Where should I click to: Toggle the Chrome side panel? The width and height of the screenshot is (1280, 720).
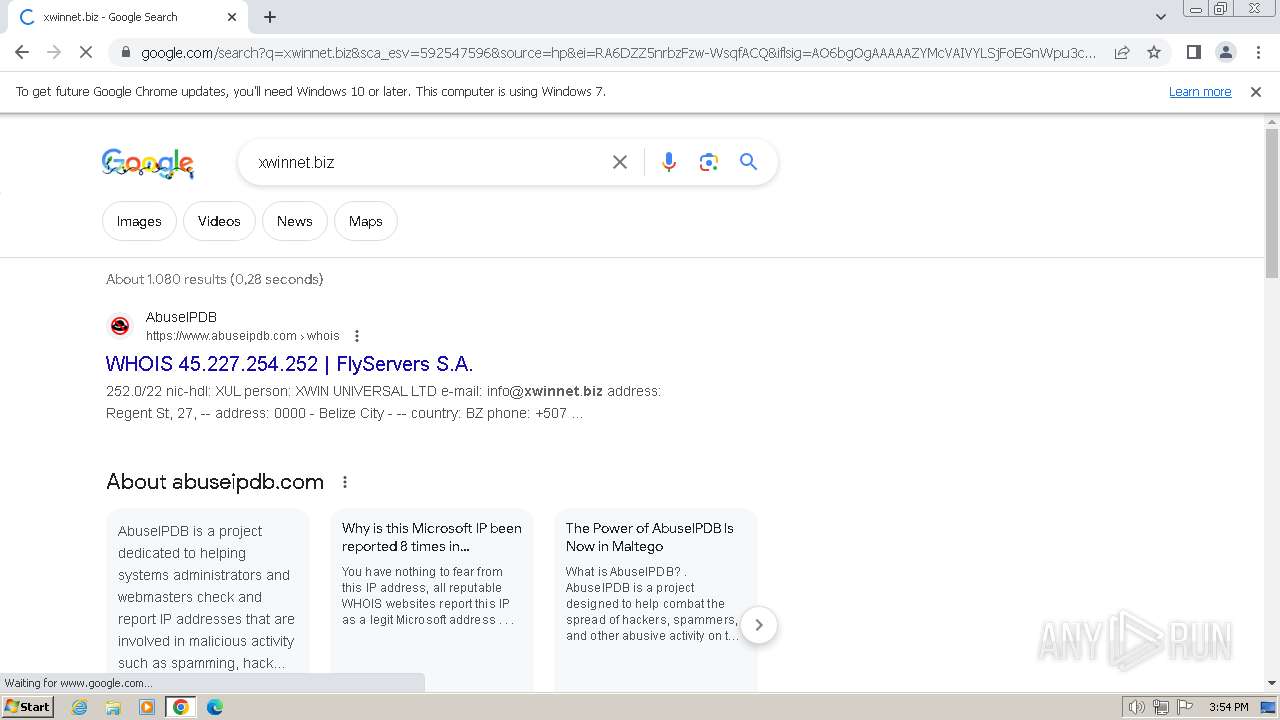click(1193, 52)
